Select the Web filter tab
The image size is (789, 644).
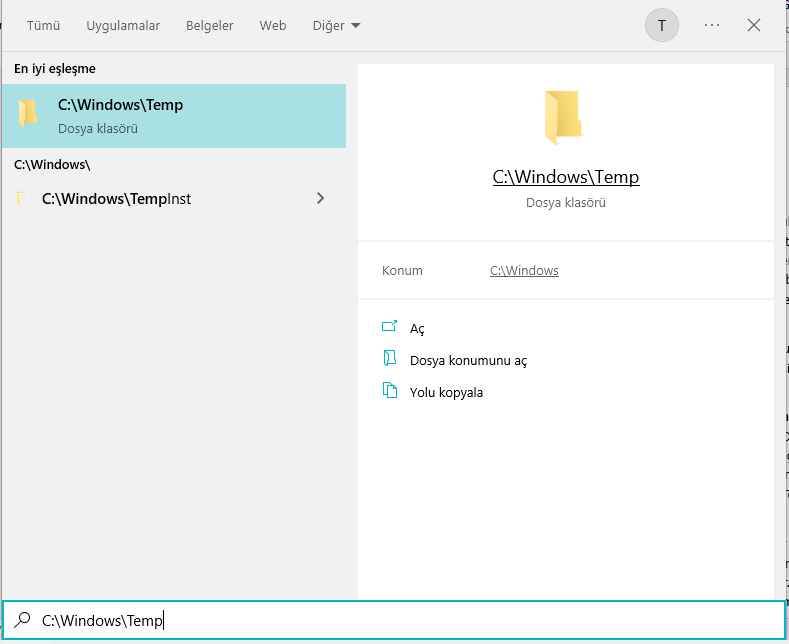click(x=273, y=26)
